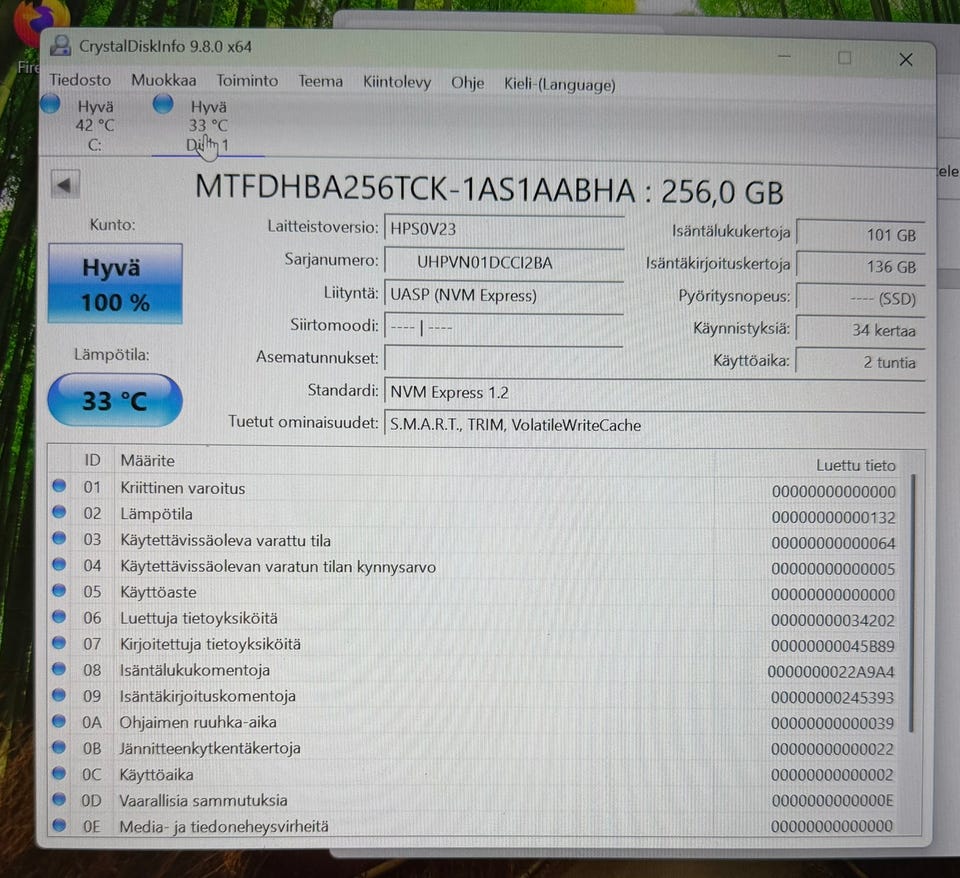Screen dimensions: 960x878
Task: Click the previous disk arrow button
Action: [x=66, y=184]
